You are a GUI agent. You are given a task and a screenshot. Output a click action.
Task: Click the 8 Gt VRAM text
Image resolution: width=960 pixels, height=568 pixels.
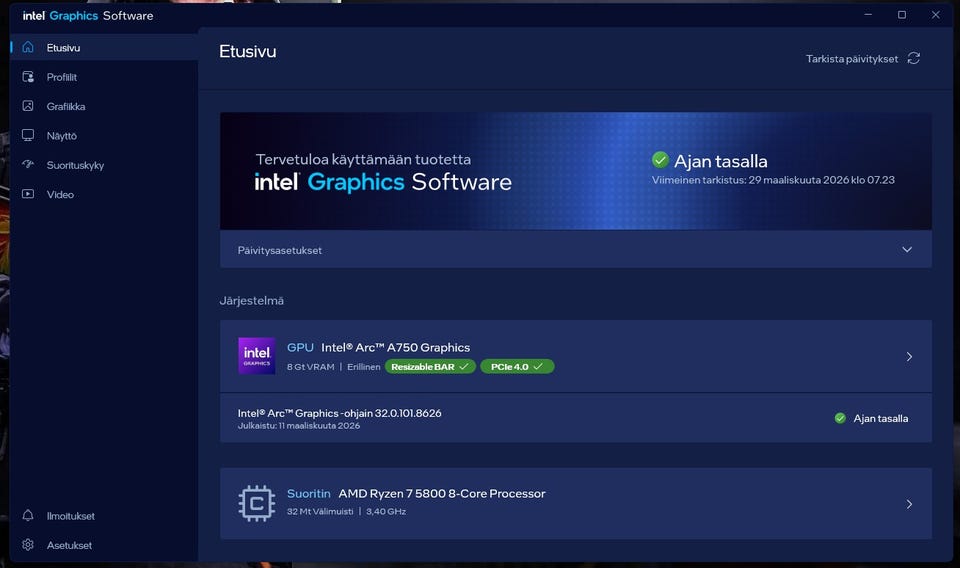click(x=310, y=367)
